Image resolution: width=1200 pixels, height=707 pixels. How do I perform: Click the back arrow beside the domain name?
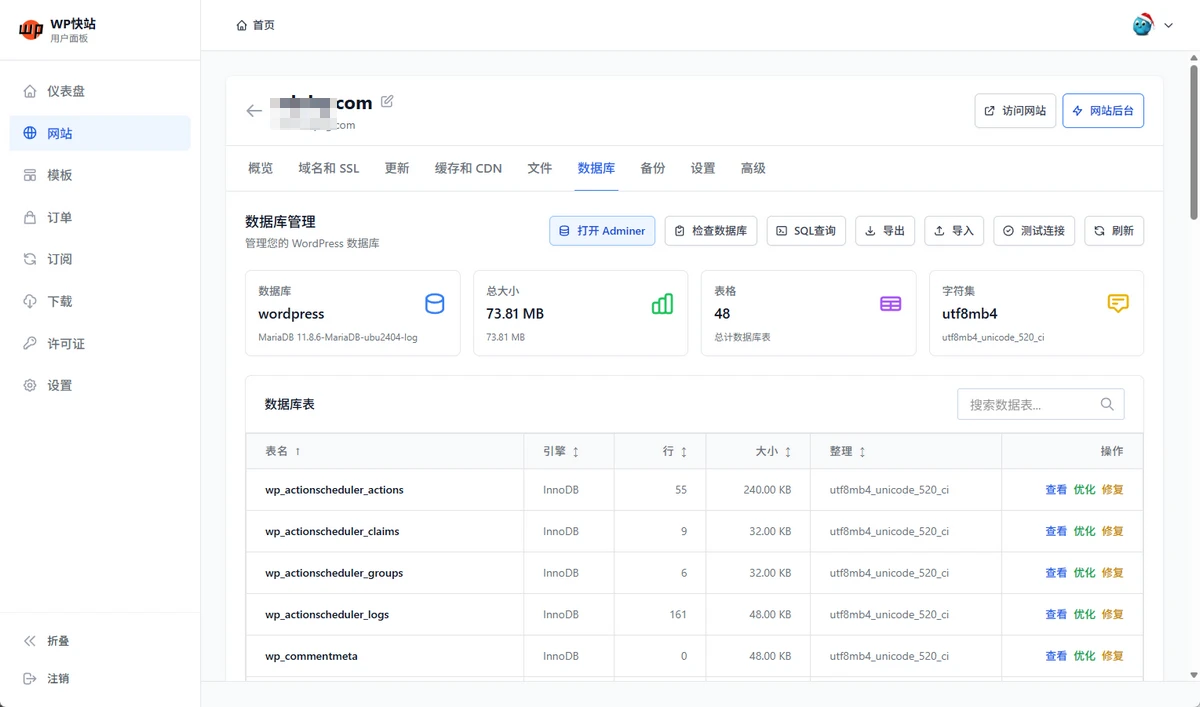(x=254, y=111)
